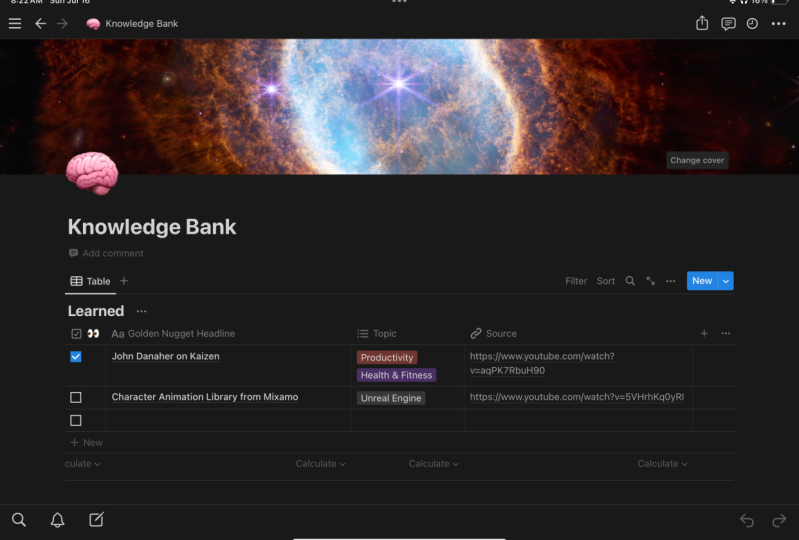Open the Filter menu
This screenshot has height=540, width=799.
click(576, 281)
